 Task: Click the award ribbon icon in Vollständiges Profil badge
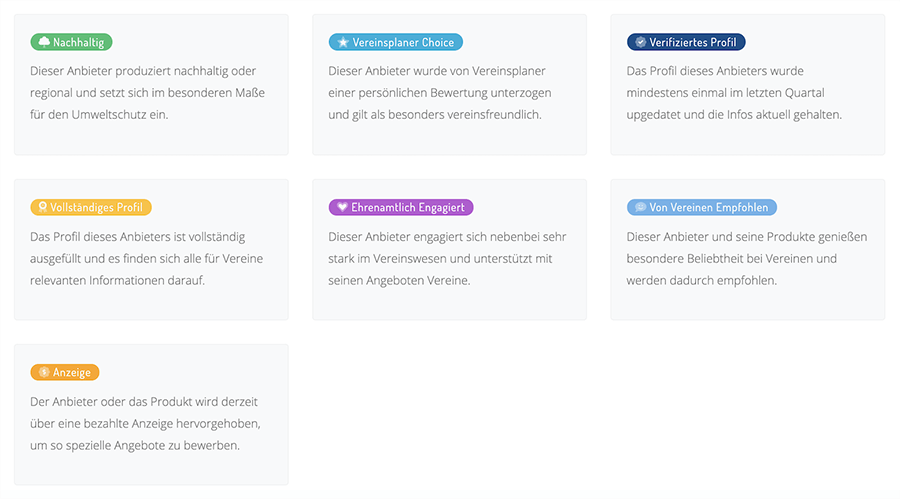click(x=42, y=208)
